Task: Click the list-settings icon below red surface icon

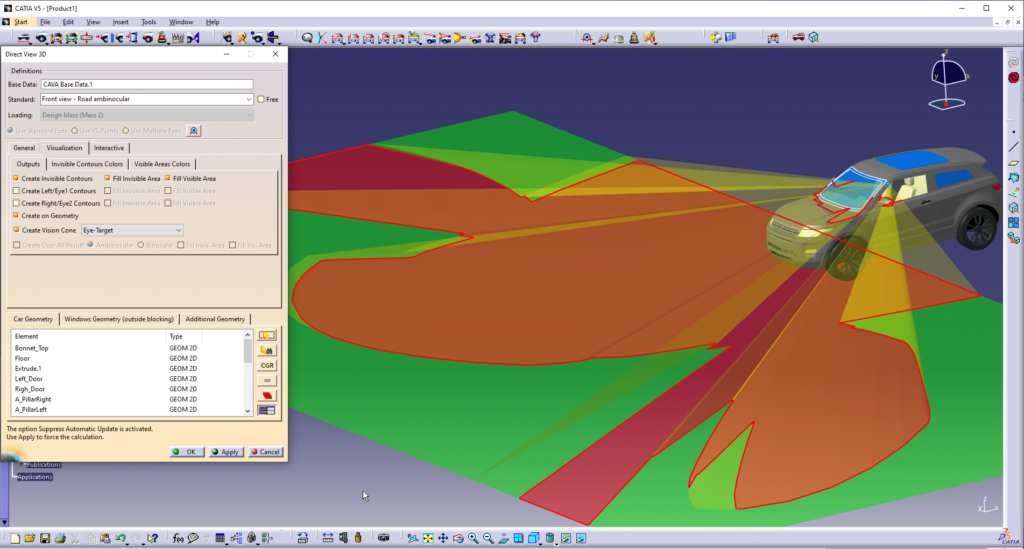Action: click(x=266, y=411)
